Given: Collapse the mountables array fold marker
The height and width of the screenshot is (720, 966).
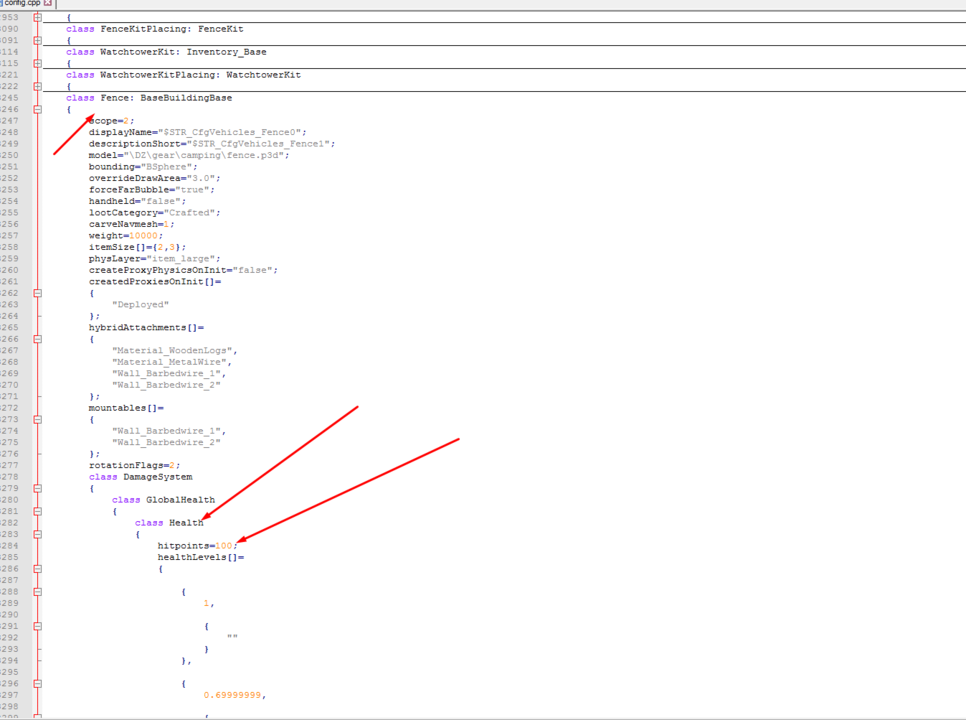Looking at the screenshot, I should point(38,419).
